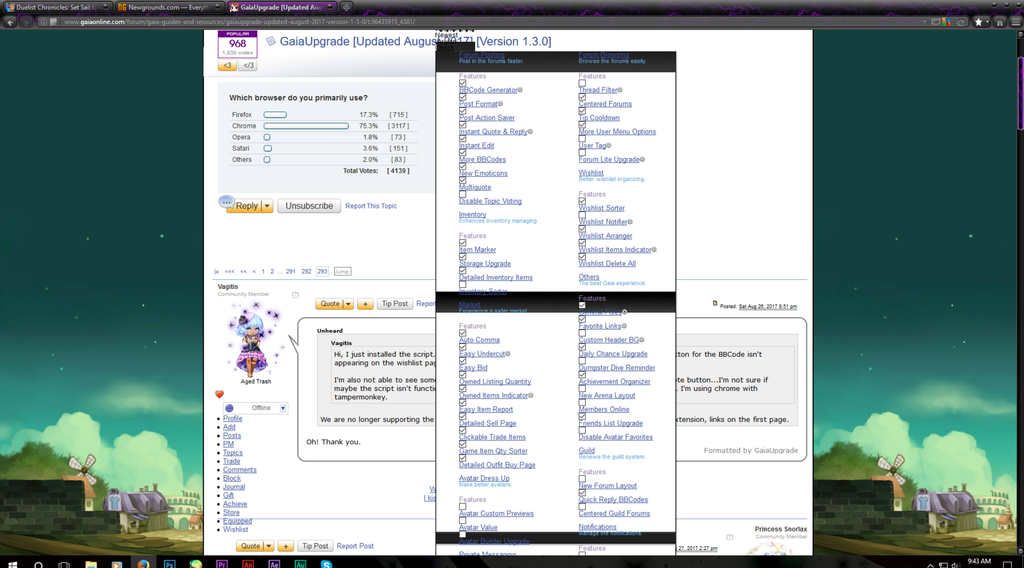This screenshot has width=1024, height=568.
Task: Open the Multiquote feature link
Action: pyautogui.click(x=475, y=187)
